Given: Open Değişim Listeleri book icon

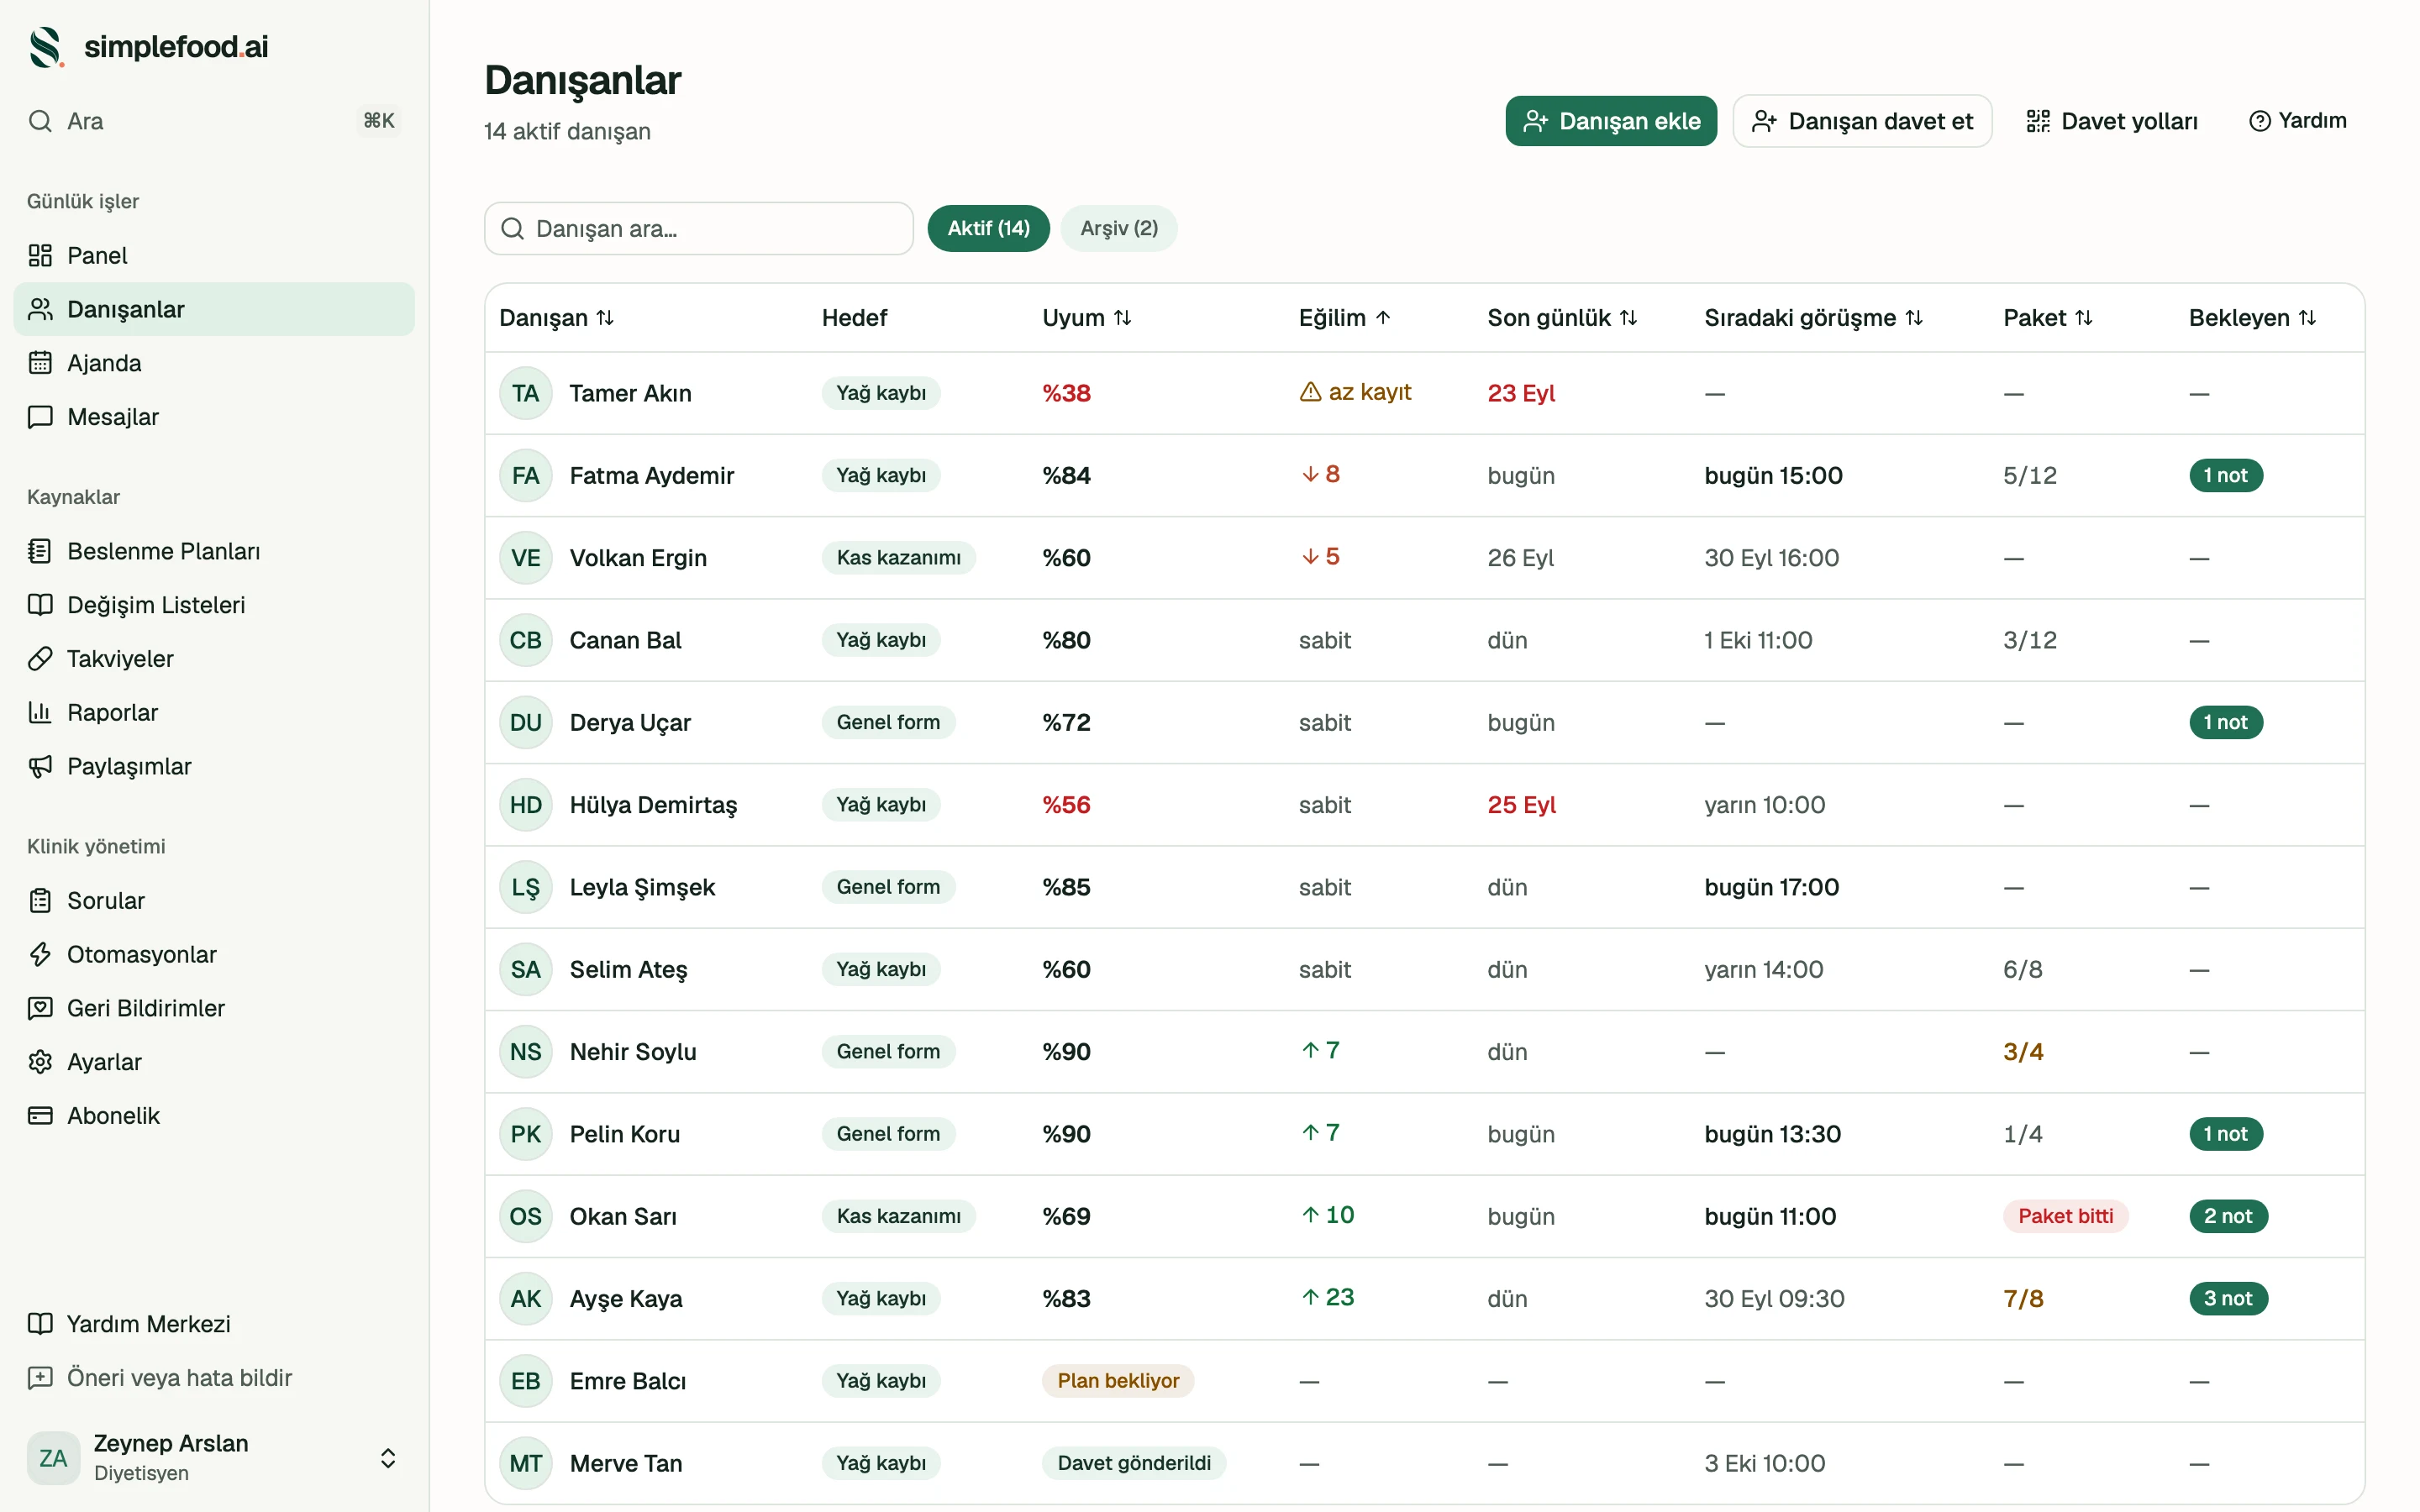Looking at the screenshot, I should coord(40,605).
